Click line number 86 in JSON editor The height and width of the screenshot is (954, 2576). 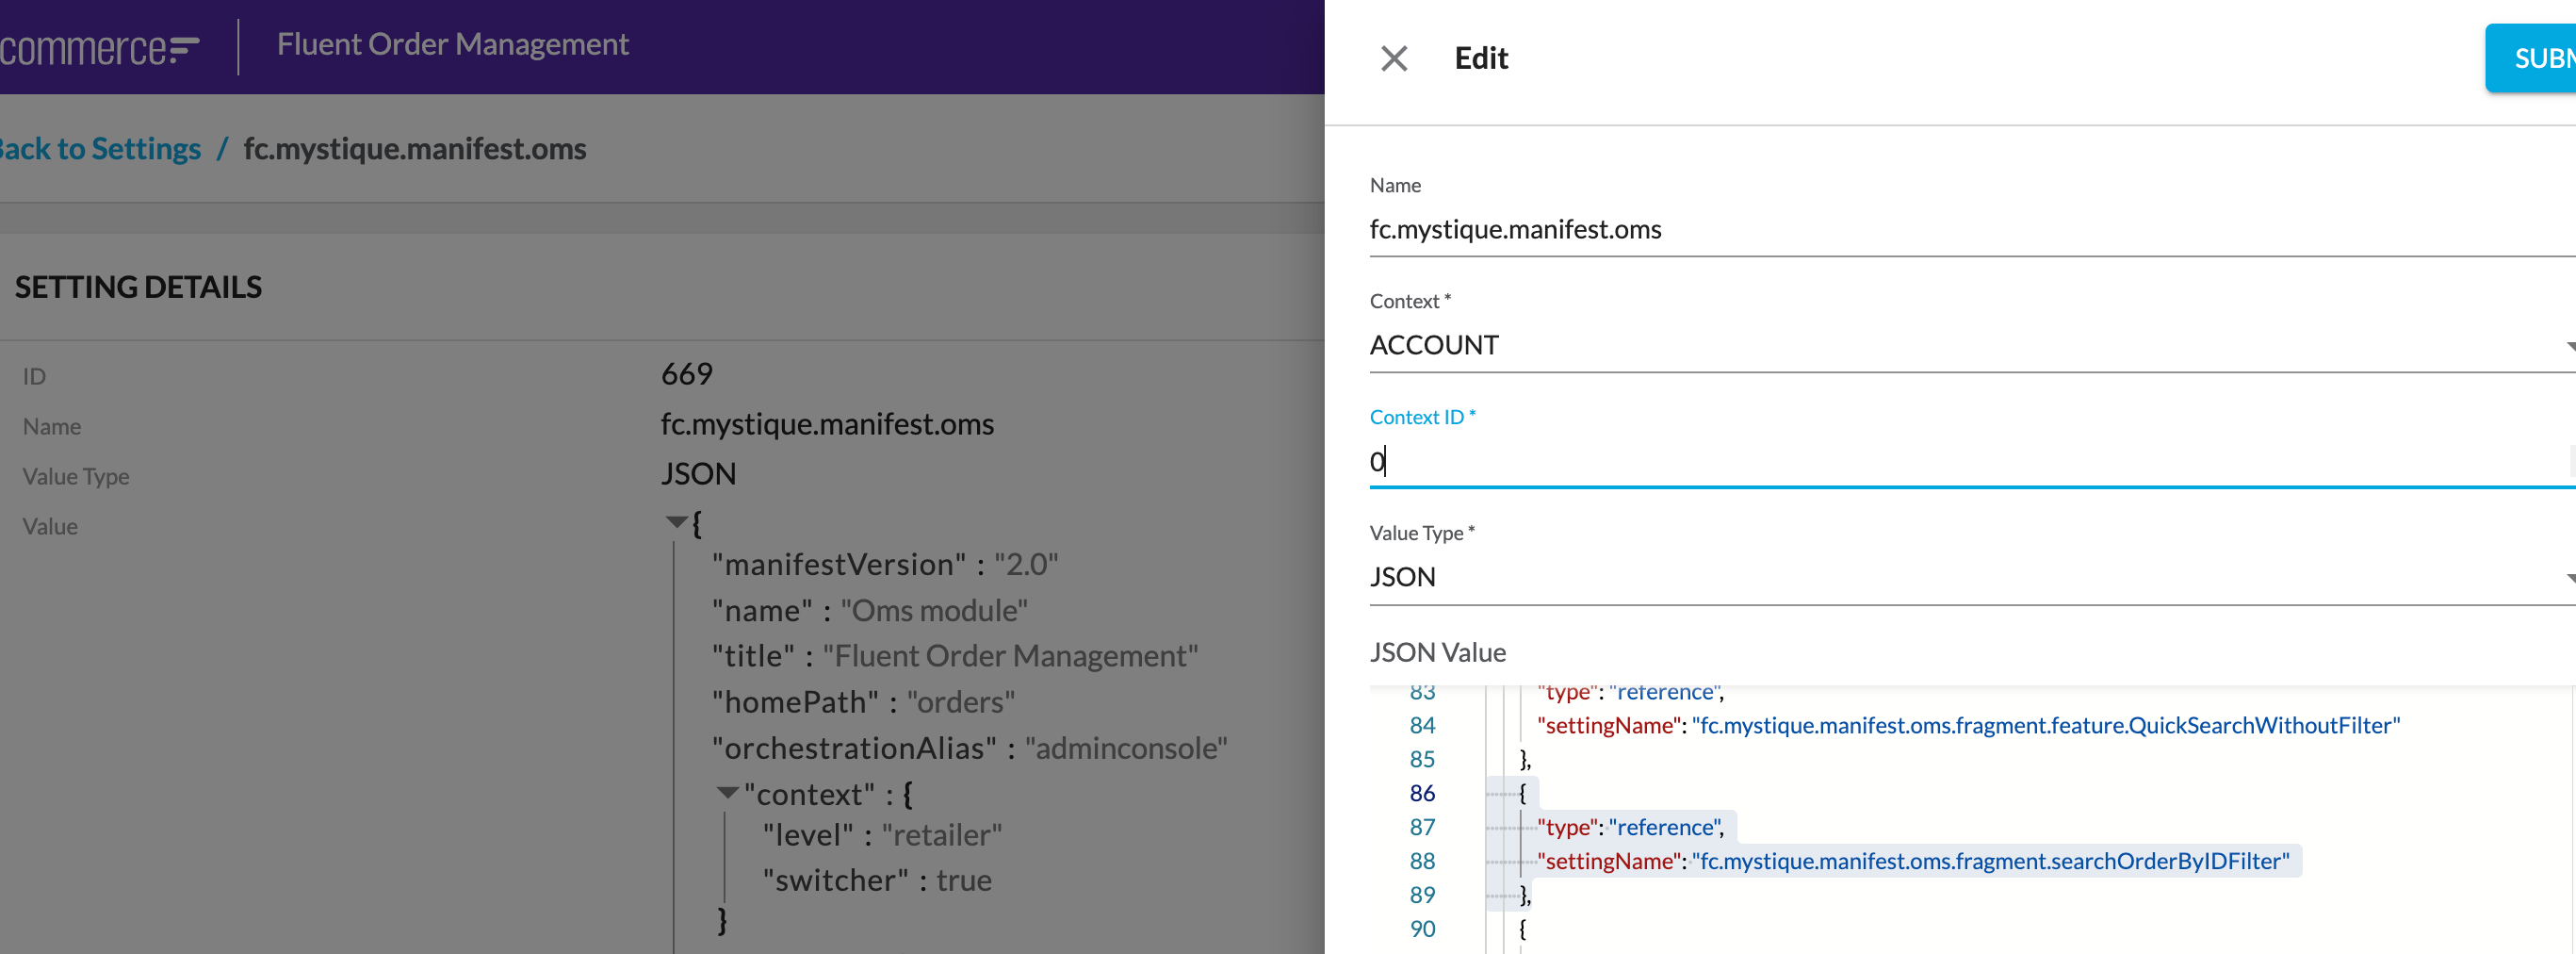coord(1421,793)
